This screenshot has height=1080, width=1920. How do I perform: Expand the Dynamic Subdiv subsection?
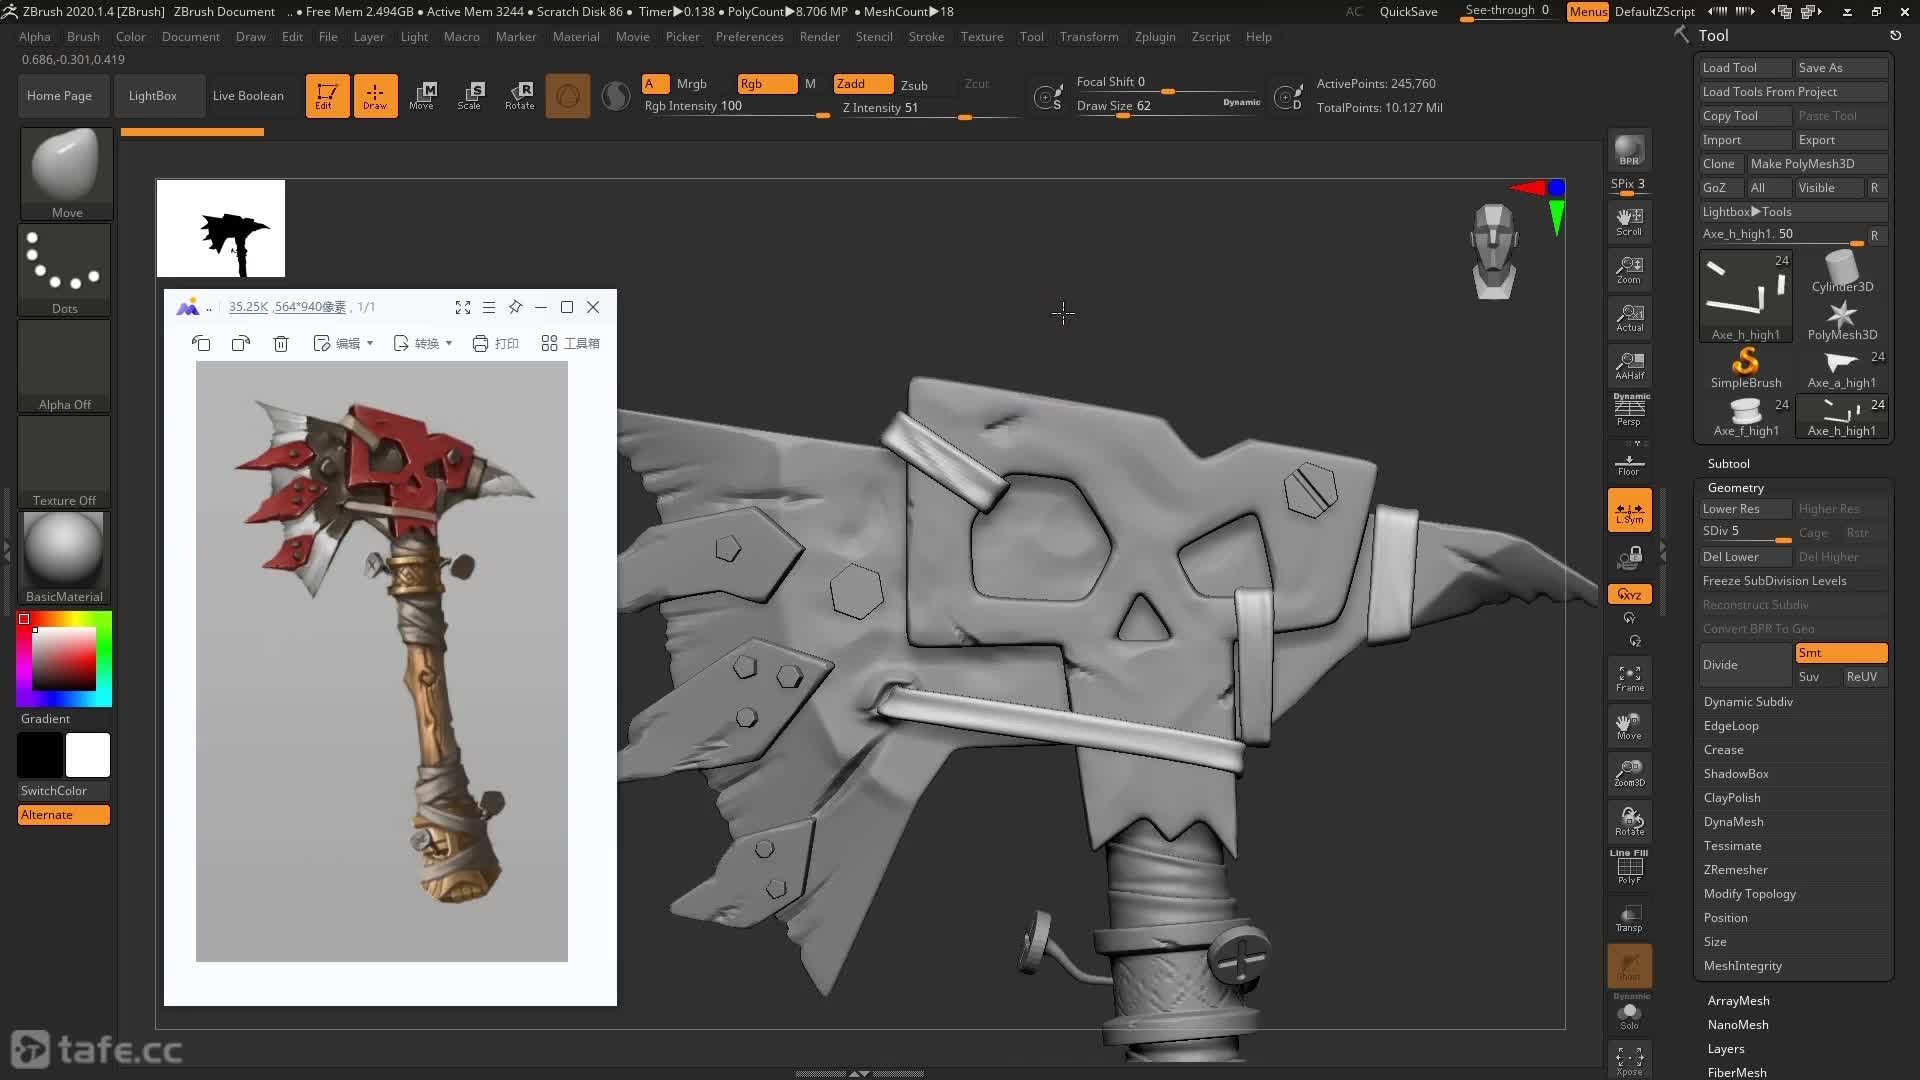1748,702
